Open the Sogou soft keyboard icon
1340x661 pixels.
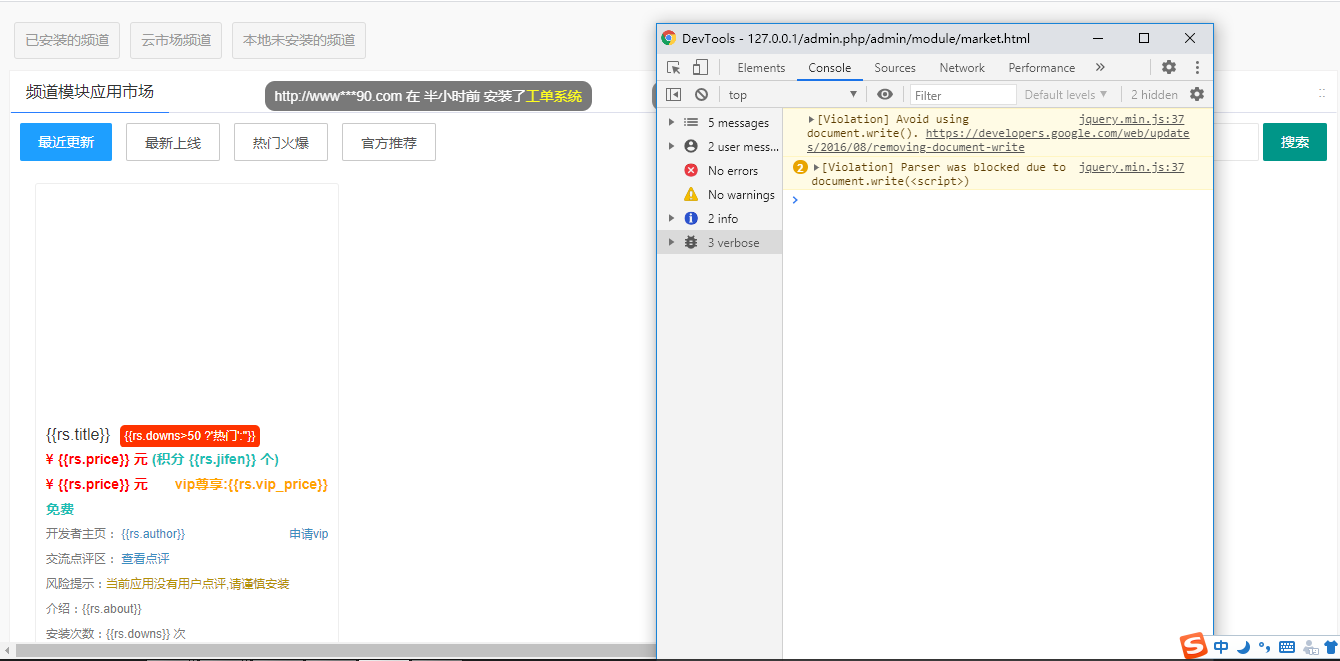pyautogui.click(x=1287, y=647)
